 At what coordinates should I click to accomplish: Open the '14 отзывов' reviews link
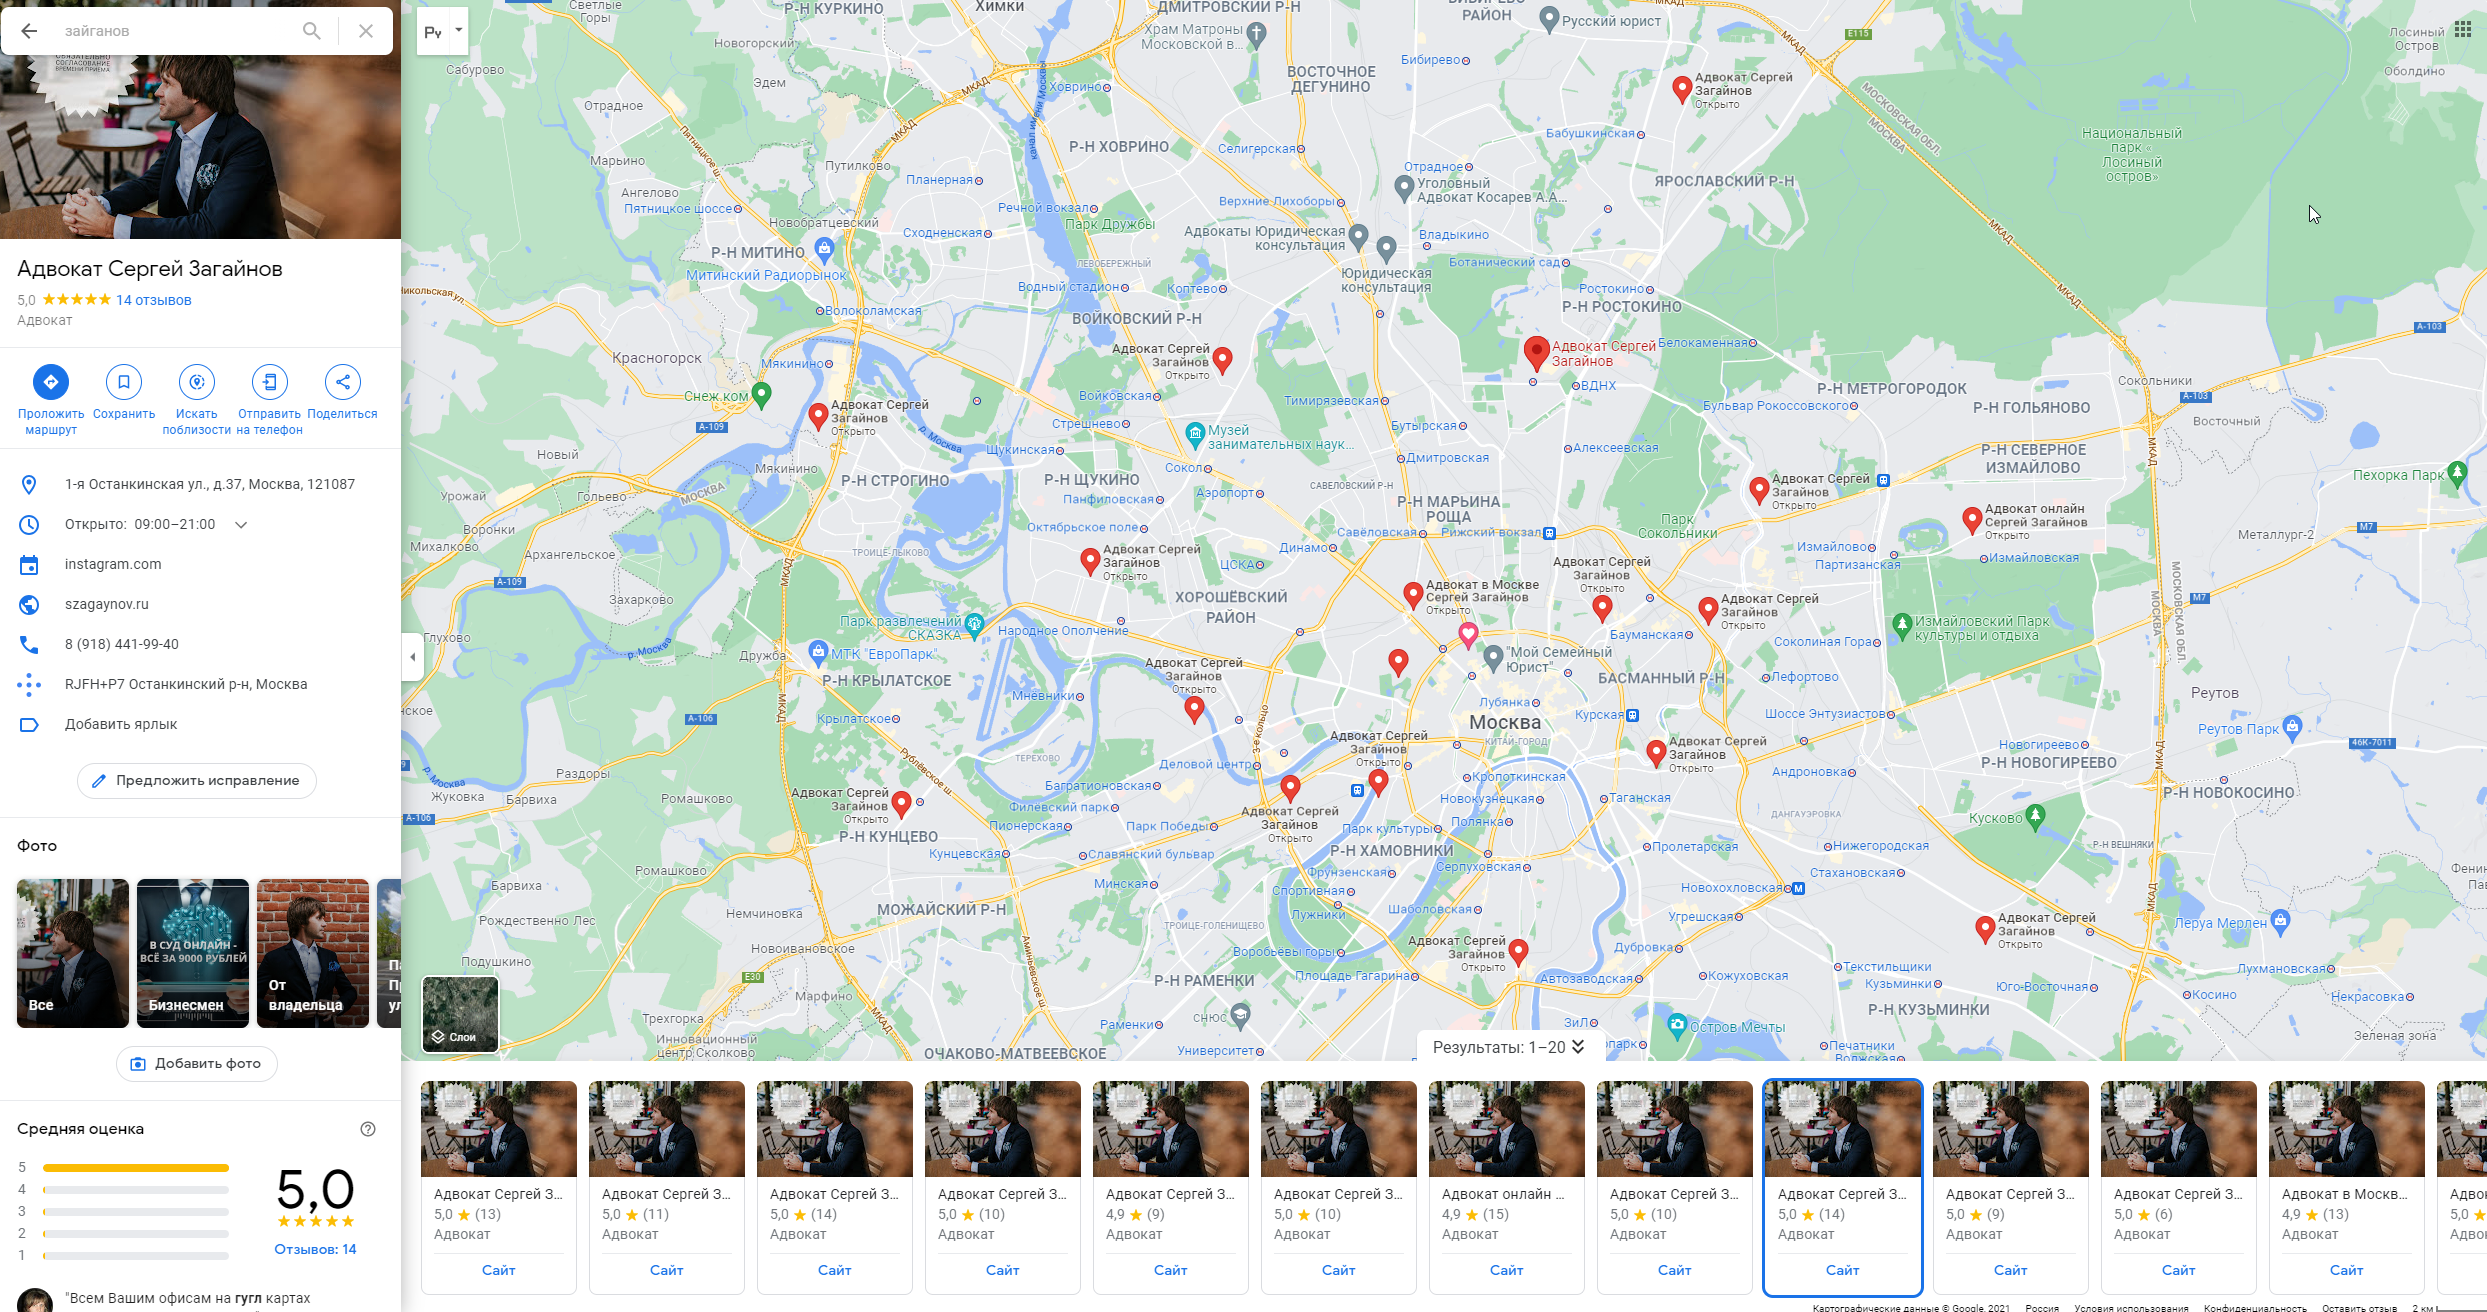(x=153, y=300)
